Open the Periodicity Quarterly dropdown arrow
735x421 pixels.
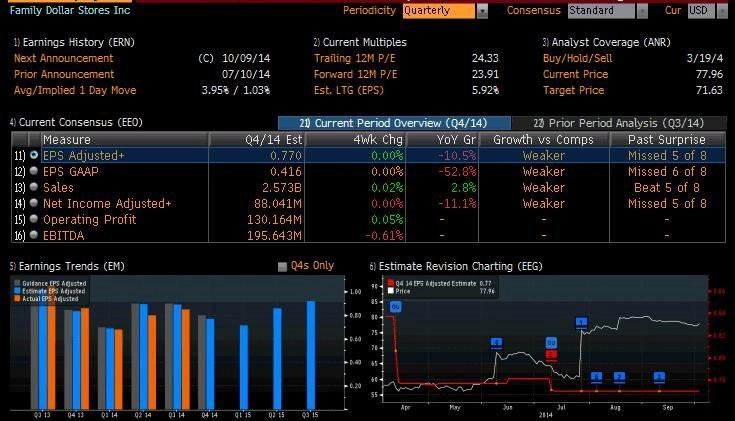[482, 11]
